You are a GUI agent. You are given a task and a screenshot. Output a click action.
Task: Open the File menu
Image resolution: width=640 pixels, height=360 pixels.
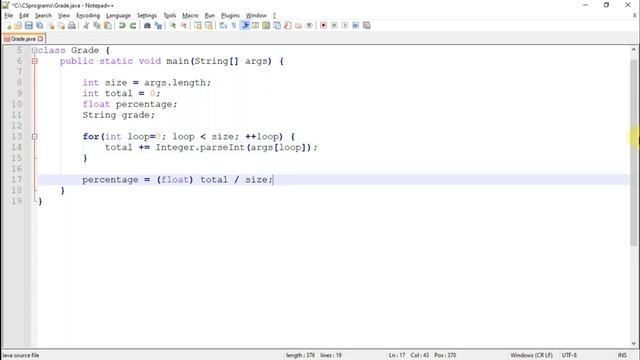(9, 16)
